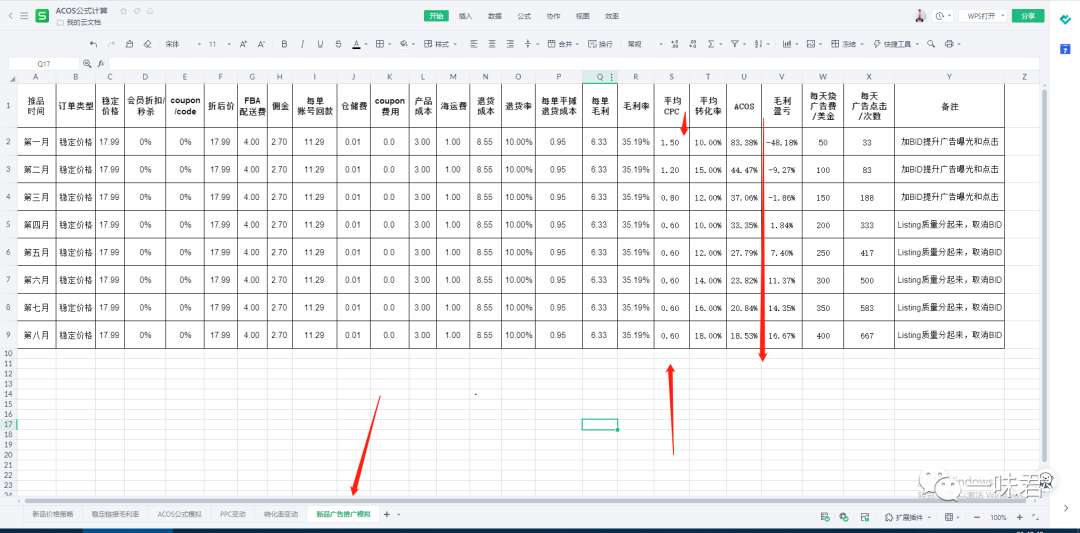Switch to PPC变动 sheet tab
This screenshot has height=533, width=1080.
[x=233, y=514]
